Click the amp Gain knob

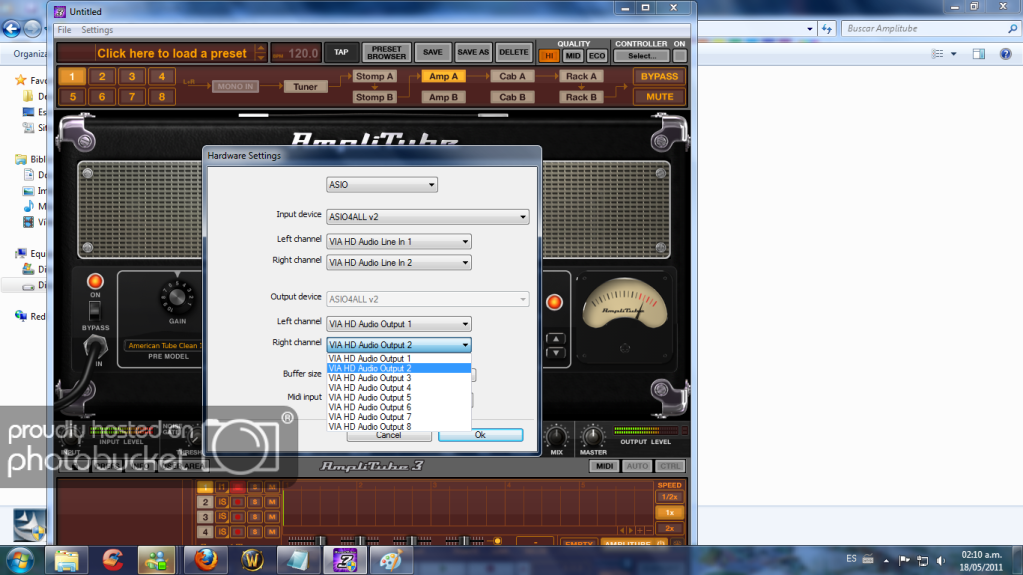coord(177,297)
